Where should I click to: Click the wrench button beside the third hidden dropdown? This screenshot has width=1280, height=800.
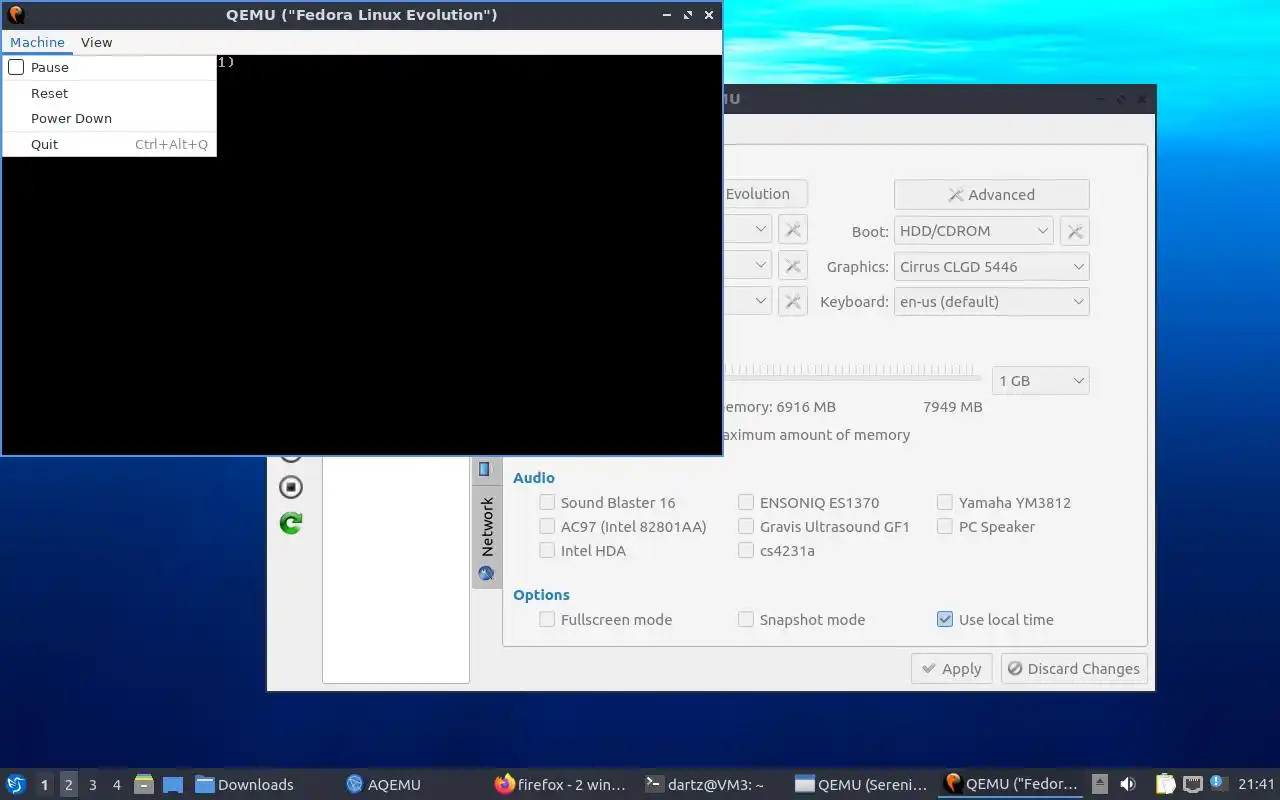tap(793, 301)
